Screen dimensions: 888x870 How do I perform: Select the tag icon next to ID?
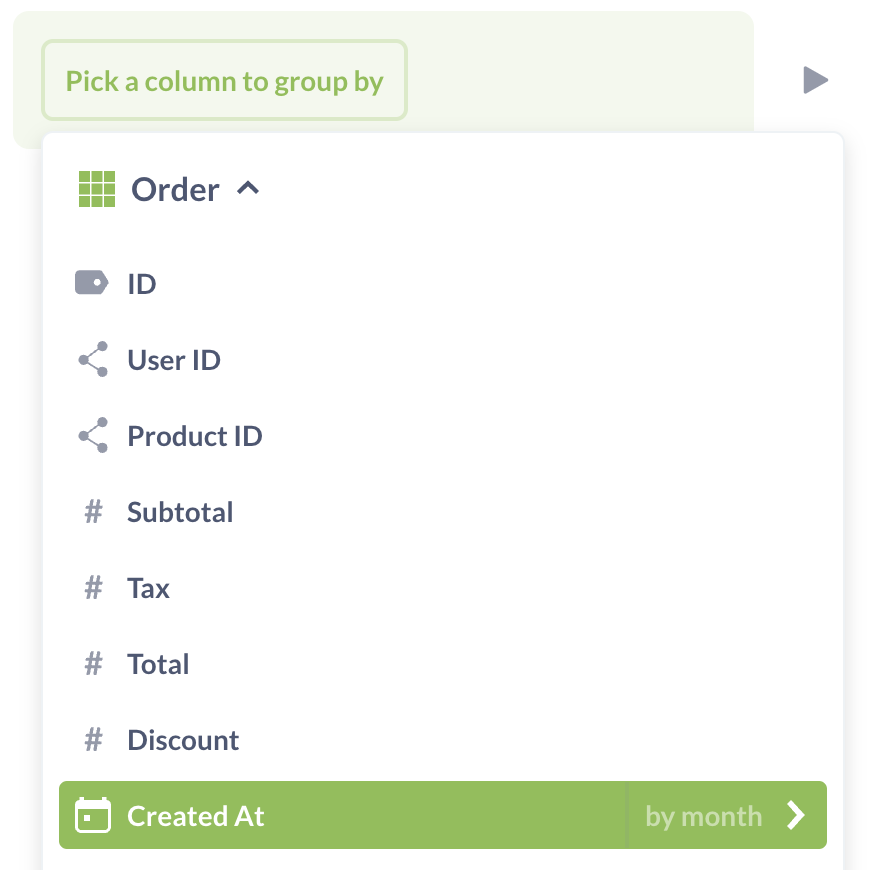pyautogui.click(x=93, y=283)
